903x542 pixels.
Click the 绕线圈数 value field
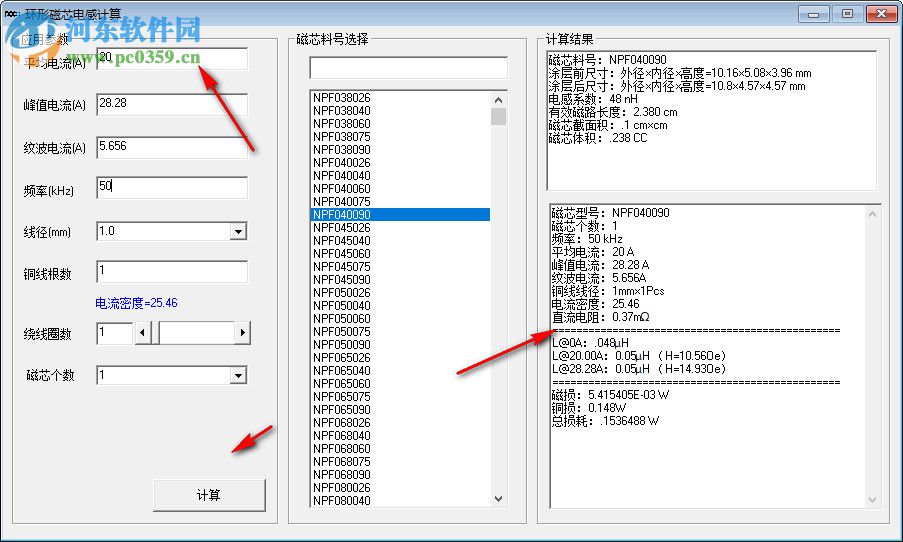pyautogui.click(x=115, y=333)
